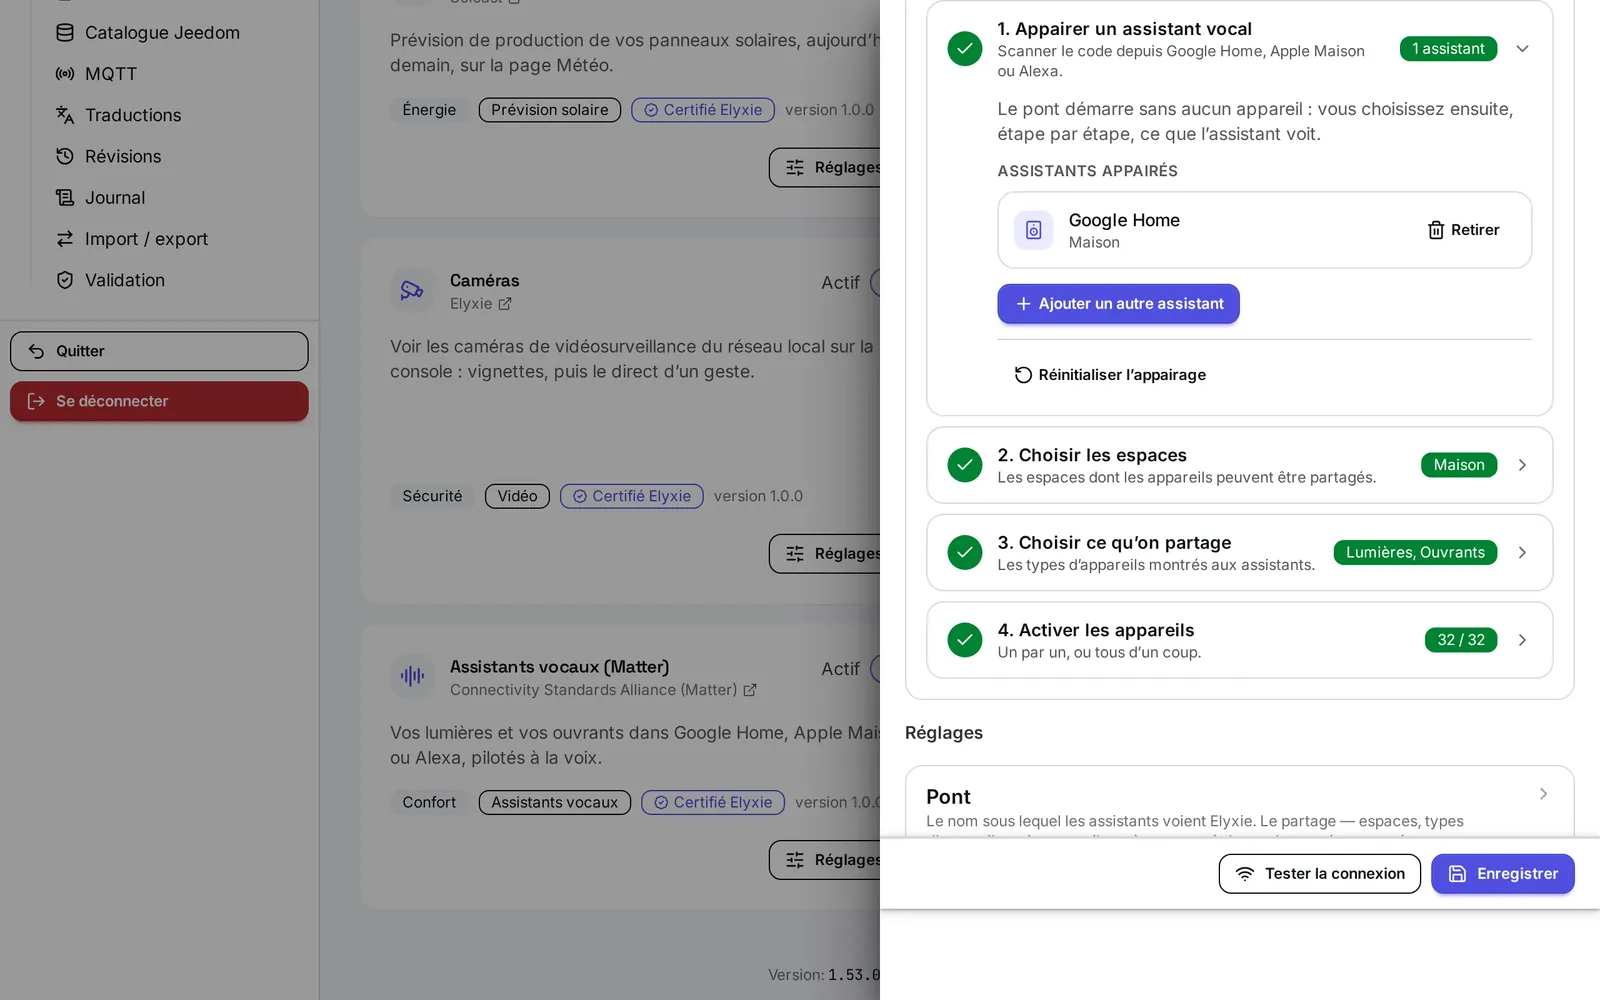Click the green check icon of step 4
This screenshot has width=1600, height=1000.
click(965, 640)
